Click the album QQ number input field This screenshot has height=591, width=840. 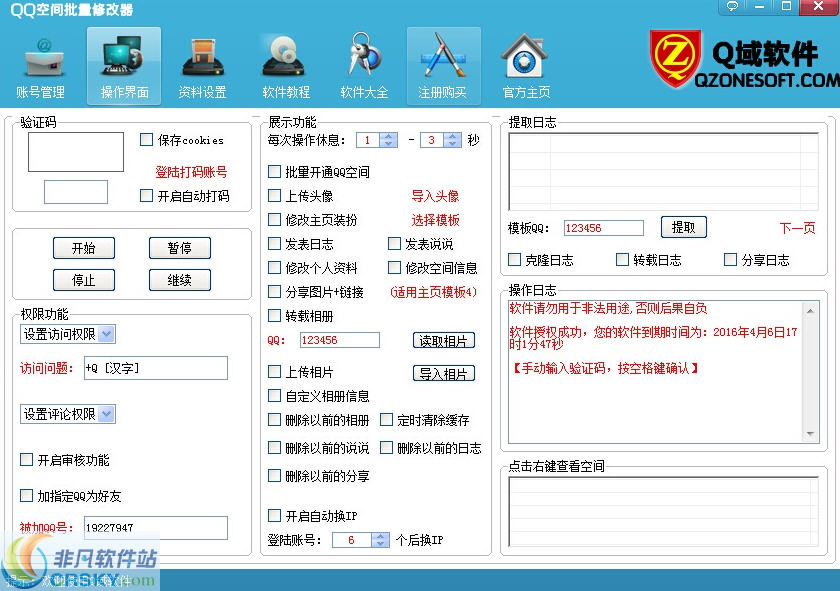pyautogui.click(x=340, y=340)
